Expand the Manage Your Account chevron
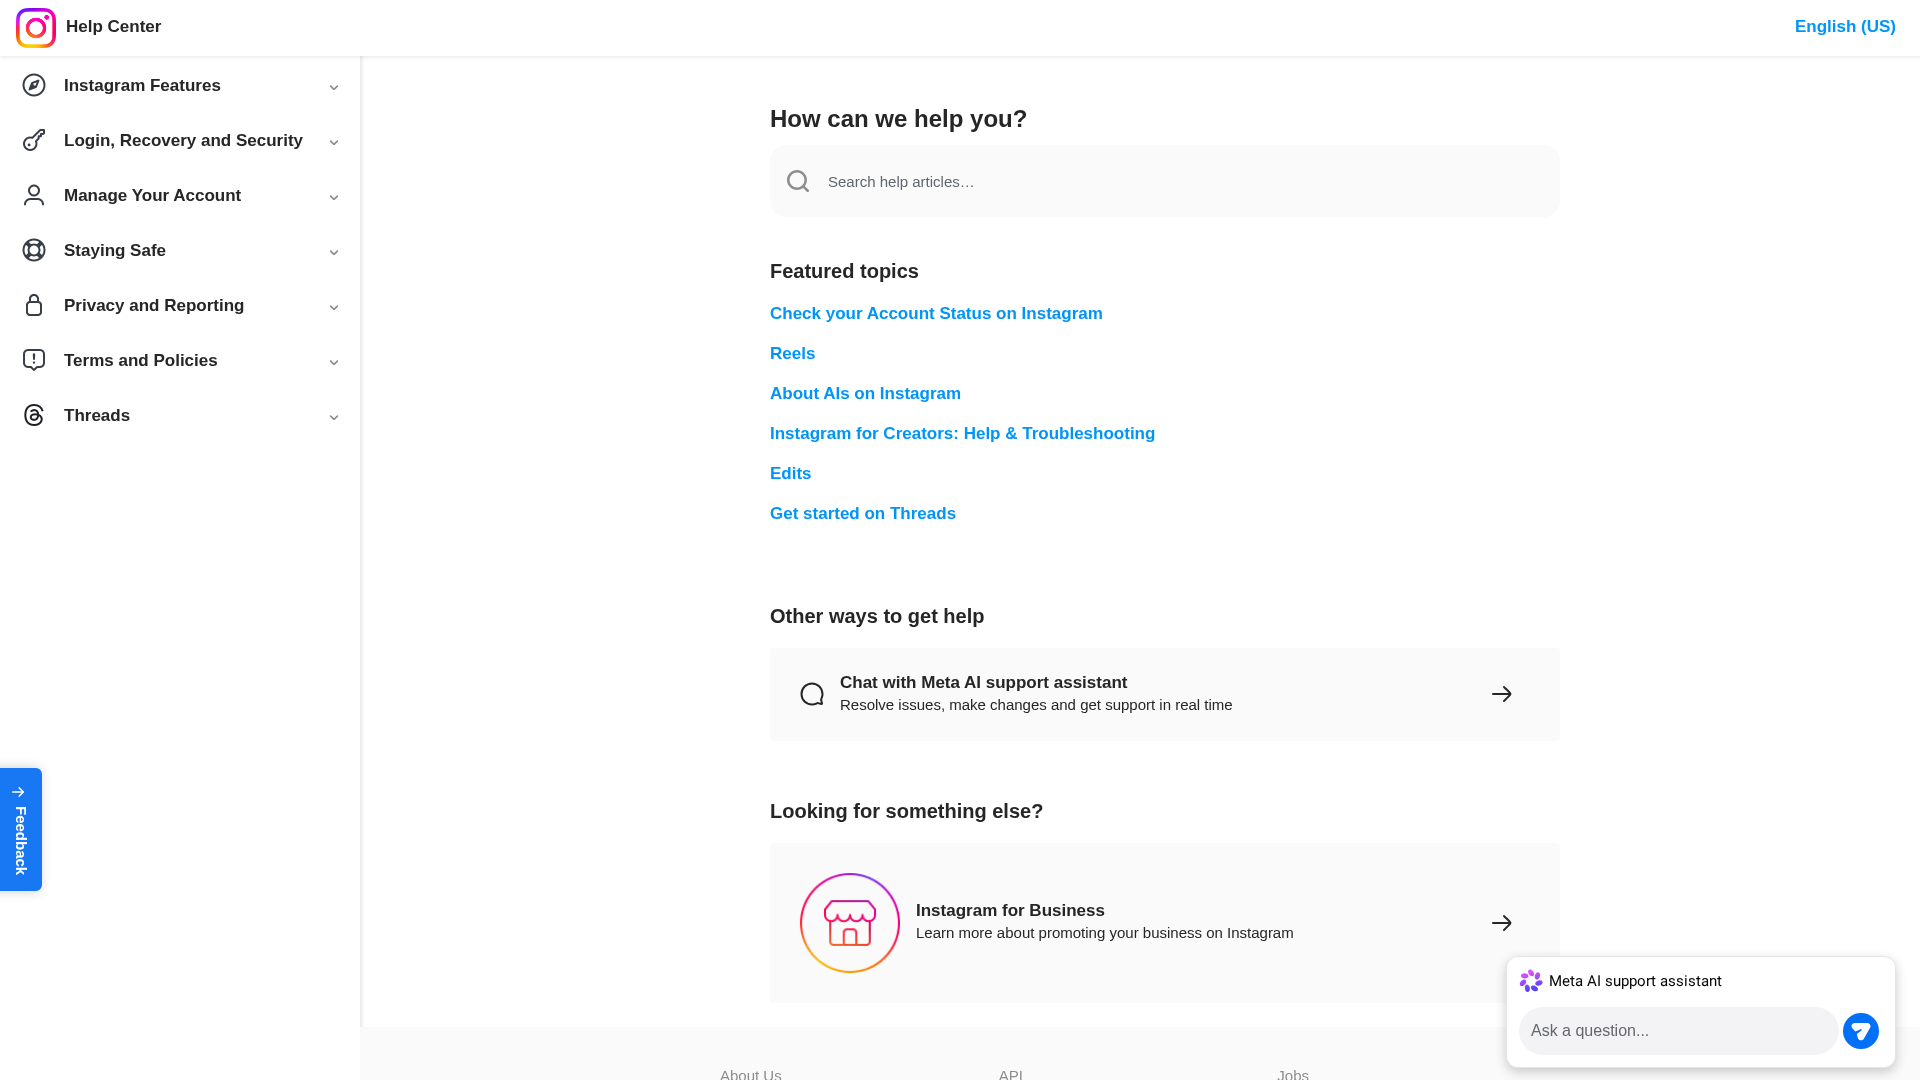Screen dimensions: 1920x1080 click(x=334, y=197)
